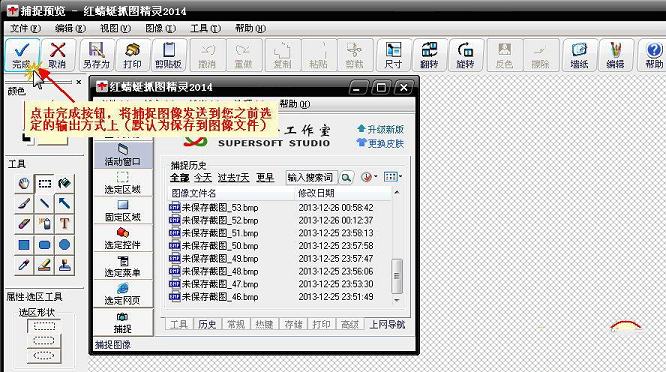Choose the ellipse selection shape option
This screenshot has height=372, width=666.
pos(44,356)
